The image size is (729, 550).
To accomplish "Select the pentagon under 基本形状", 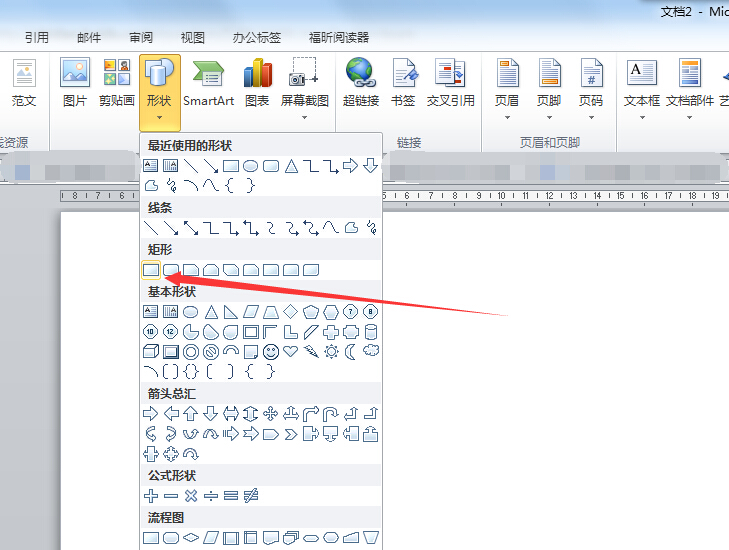I will (x=311, y=311).
